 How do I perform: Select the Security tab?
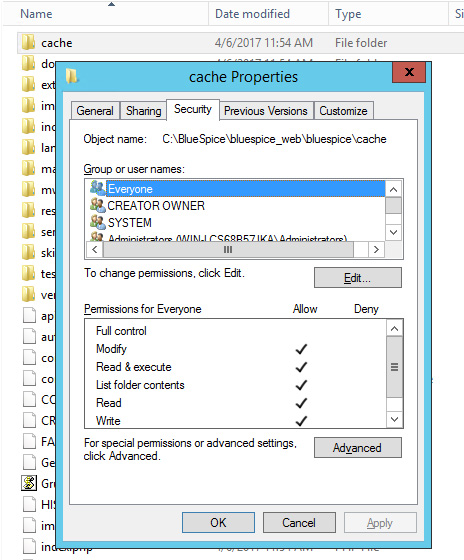193,109
